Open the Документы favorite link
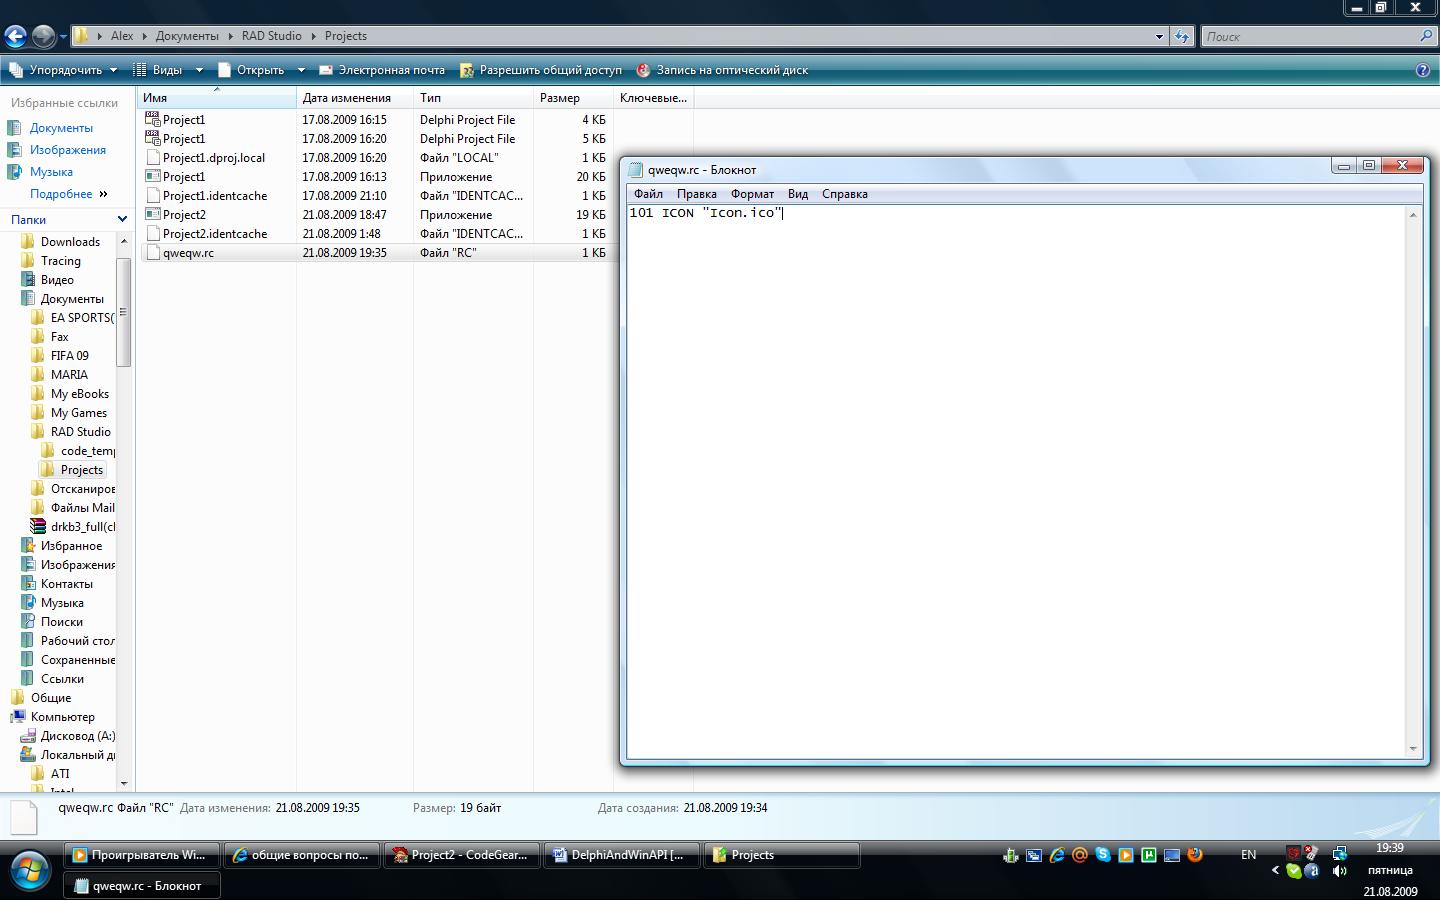The image size is (1440, 900). coord(61,128)
